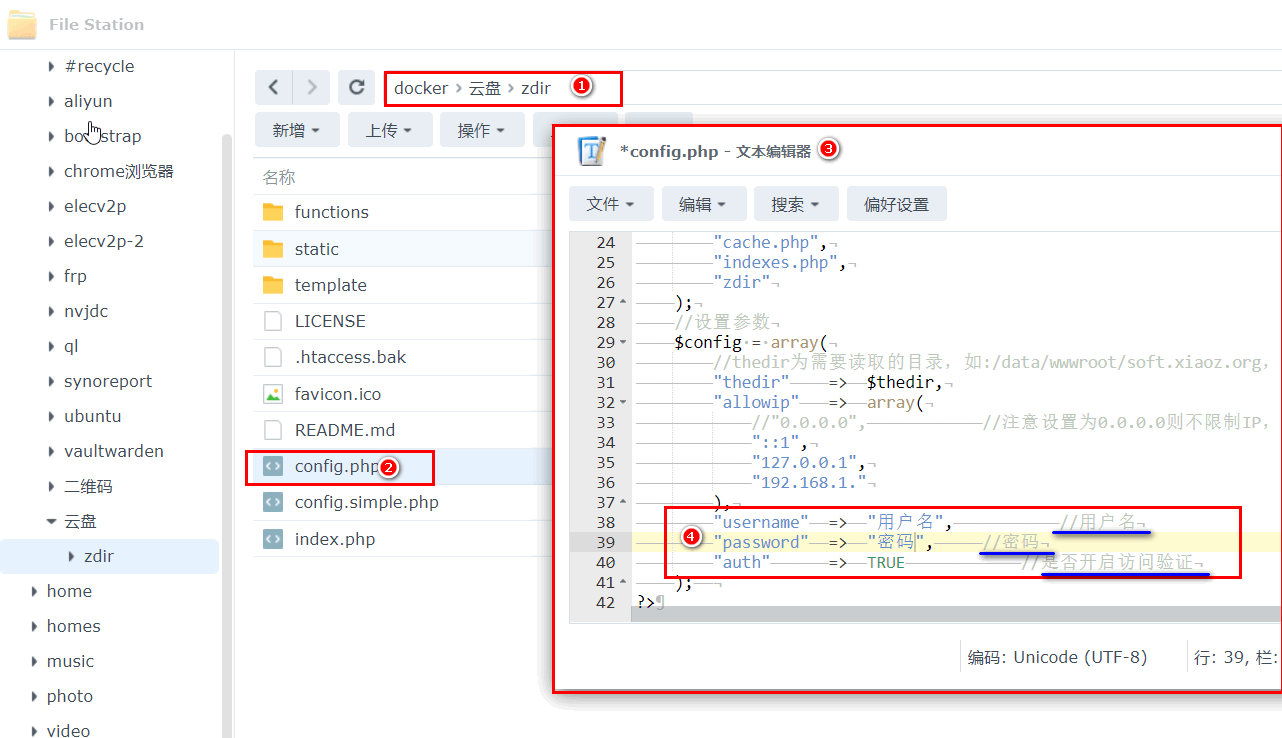
Task: Open the 搜索 menu in editor
Action: [796, 204]
